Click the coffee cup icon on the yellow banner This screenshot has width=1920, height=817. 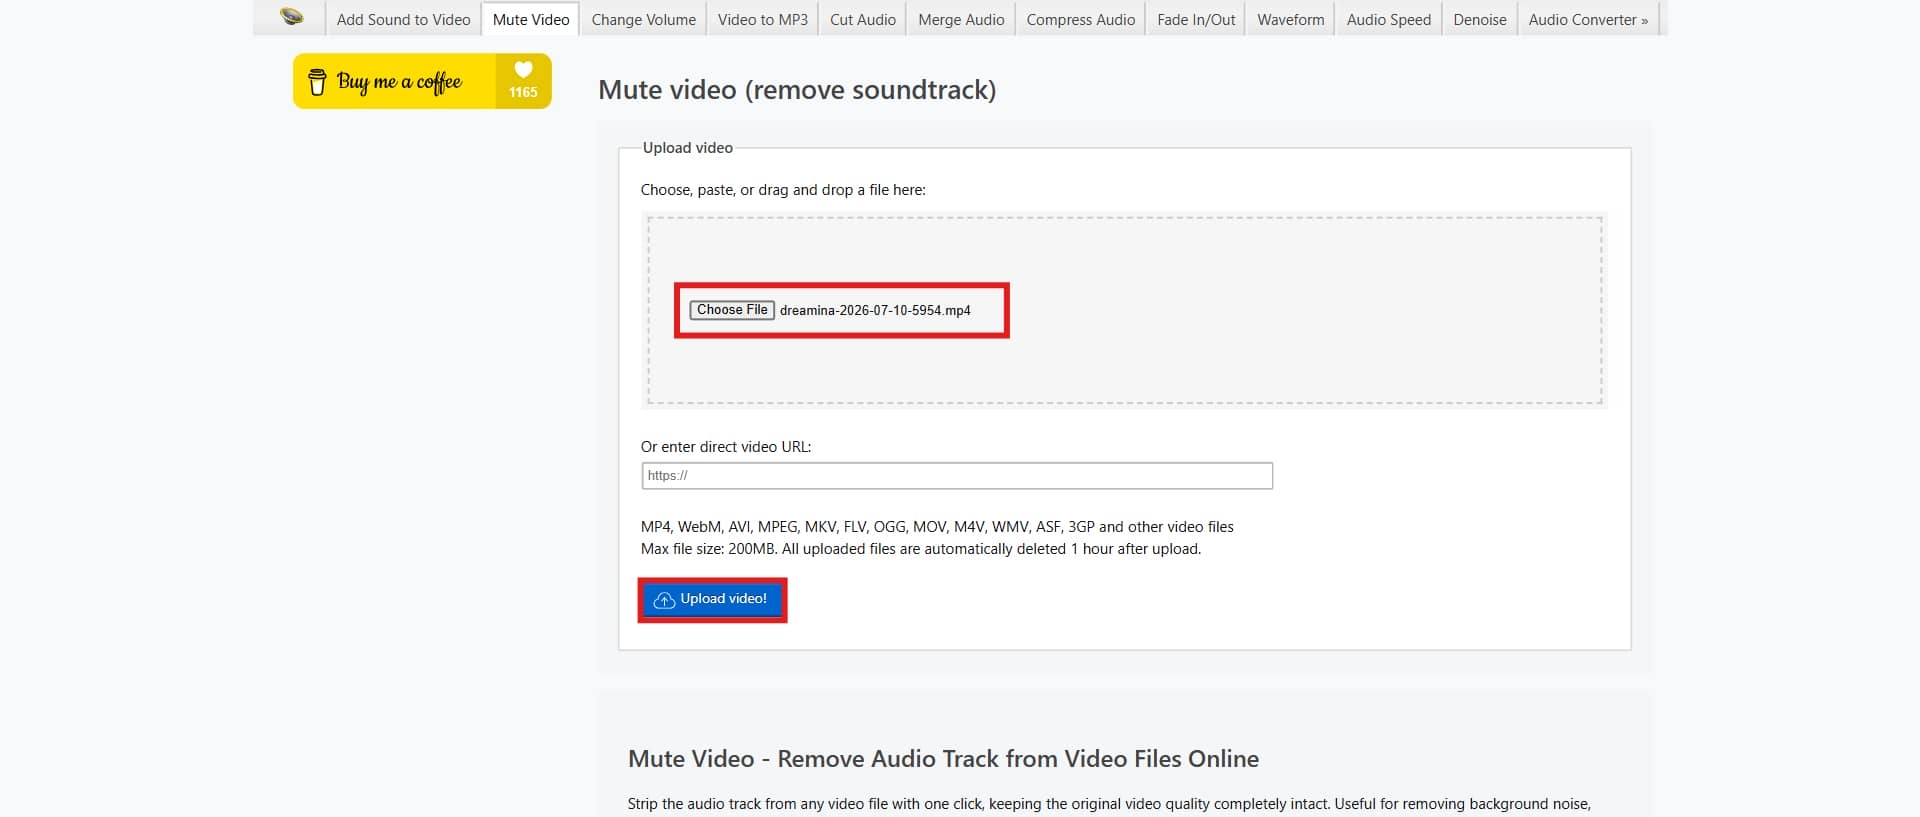(317, 82)
